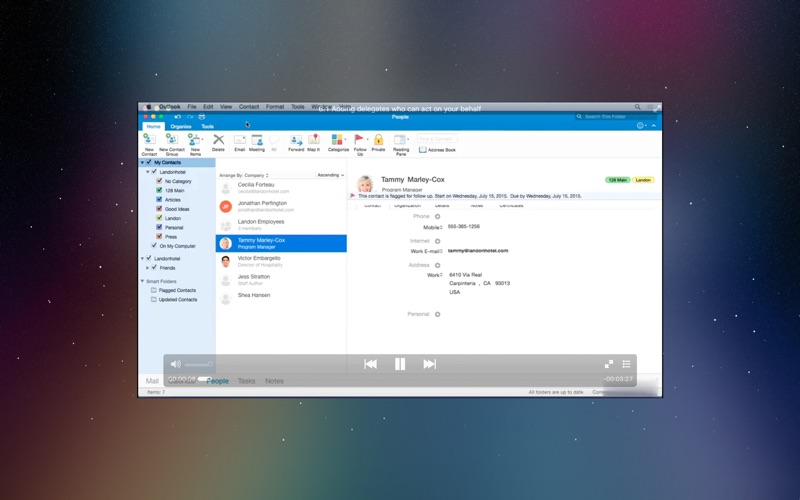Viewport: 800px width, 500px height.
Task: Switch to the Organize ribbon tab
Action: click(181, 127)
